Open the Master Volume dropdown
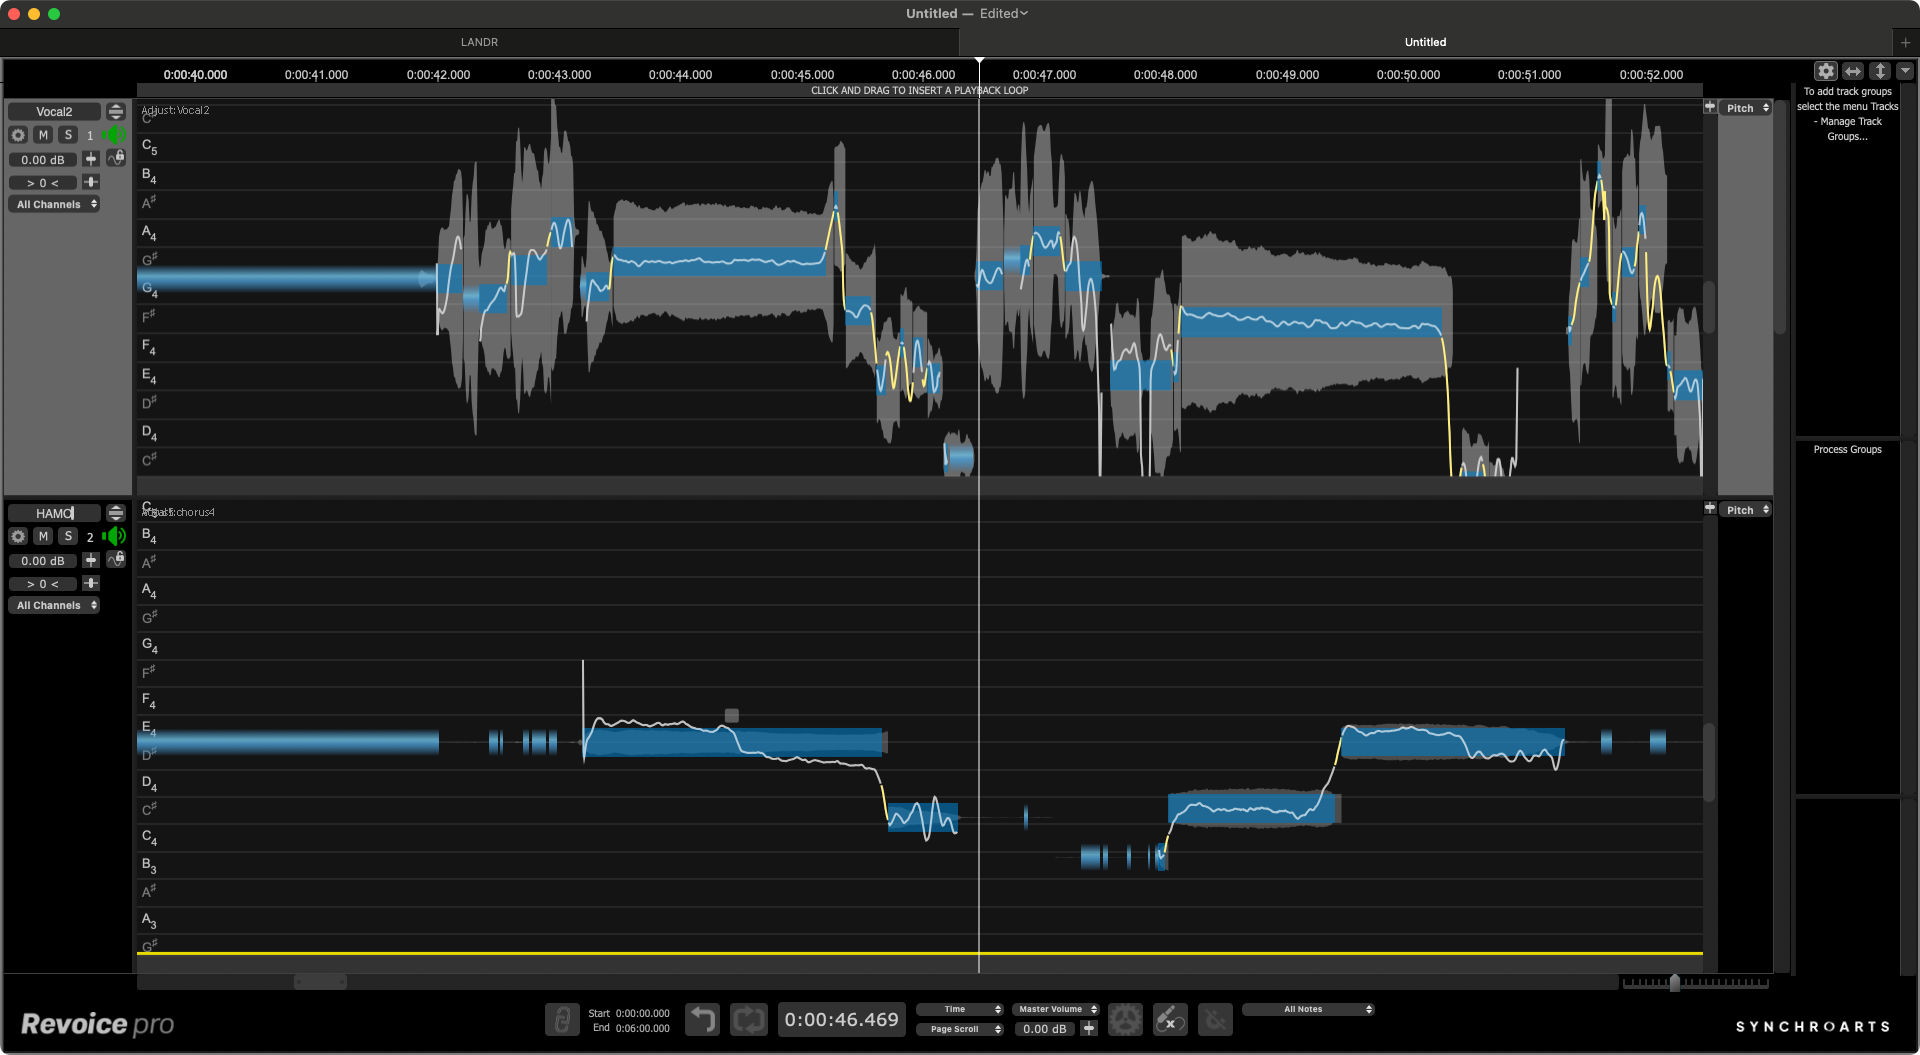 point(1055,1009)
